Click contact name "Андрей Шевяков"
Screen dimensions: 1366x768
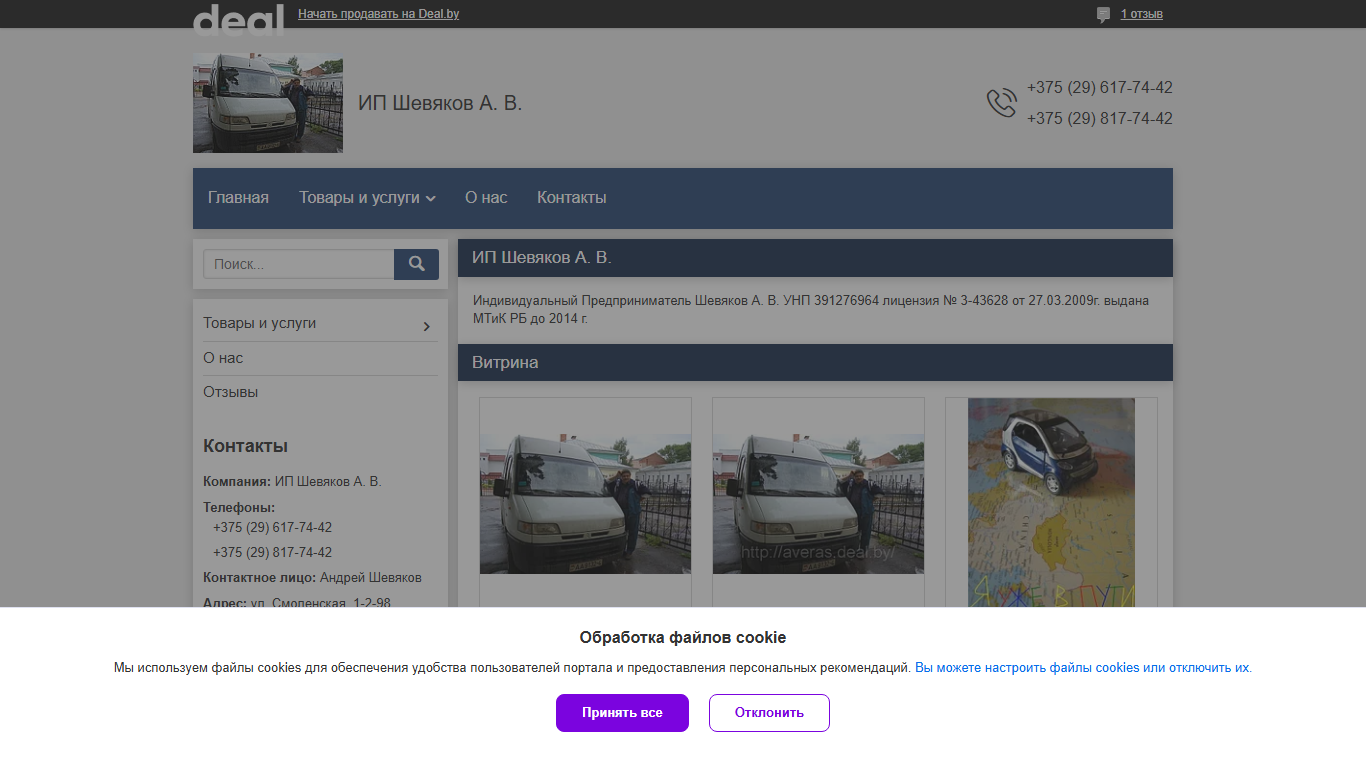pos(371,577)
